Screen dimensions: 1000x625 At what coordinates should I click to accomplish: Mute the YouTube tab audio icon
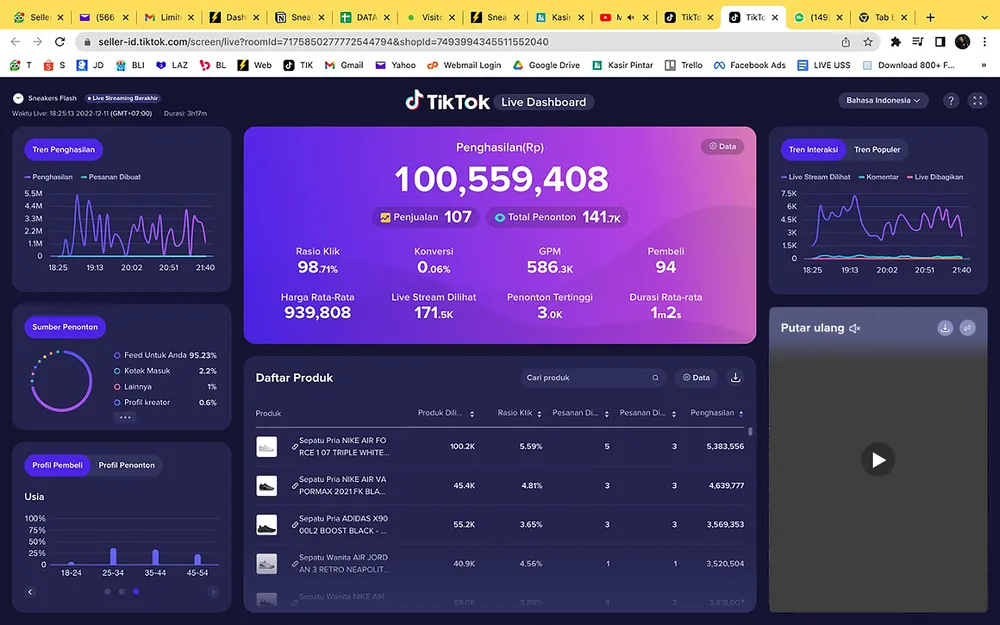coord(631,17)
